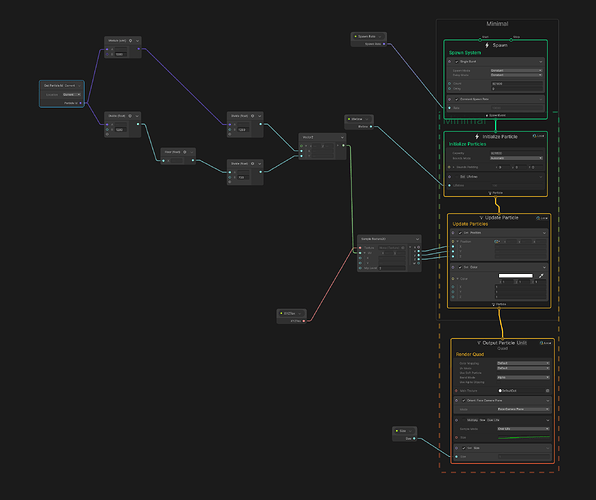Disable the Constant Spawn Rate block checkbox
Screen dimensions: 596x500
457,99
